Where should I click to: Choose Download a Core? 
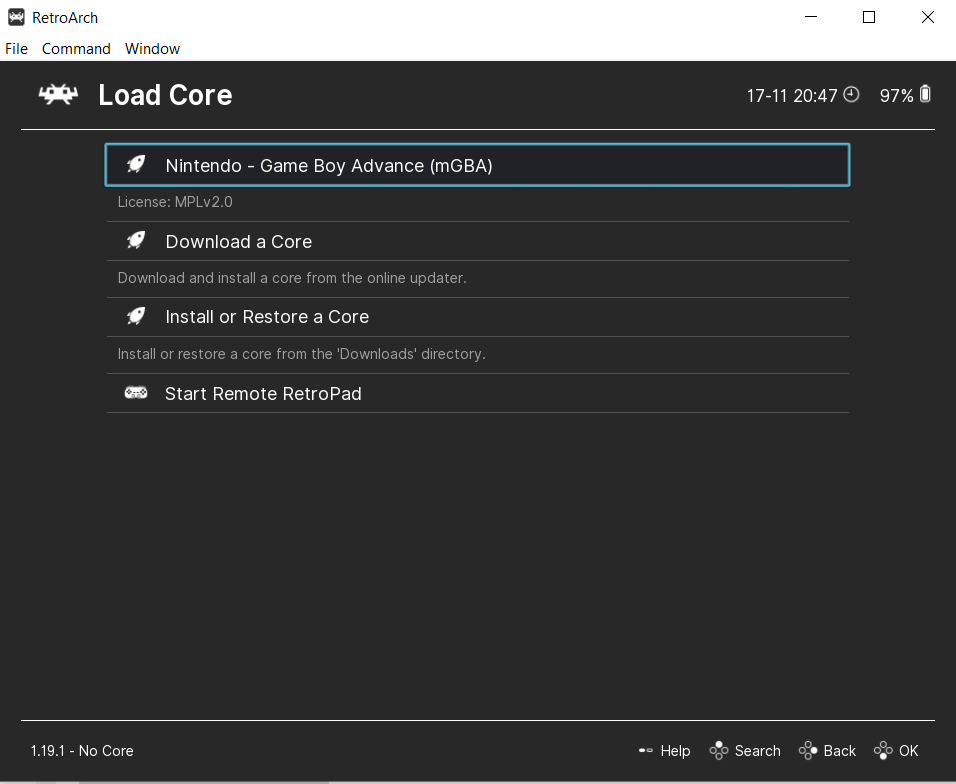pos(238,241)
